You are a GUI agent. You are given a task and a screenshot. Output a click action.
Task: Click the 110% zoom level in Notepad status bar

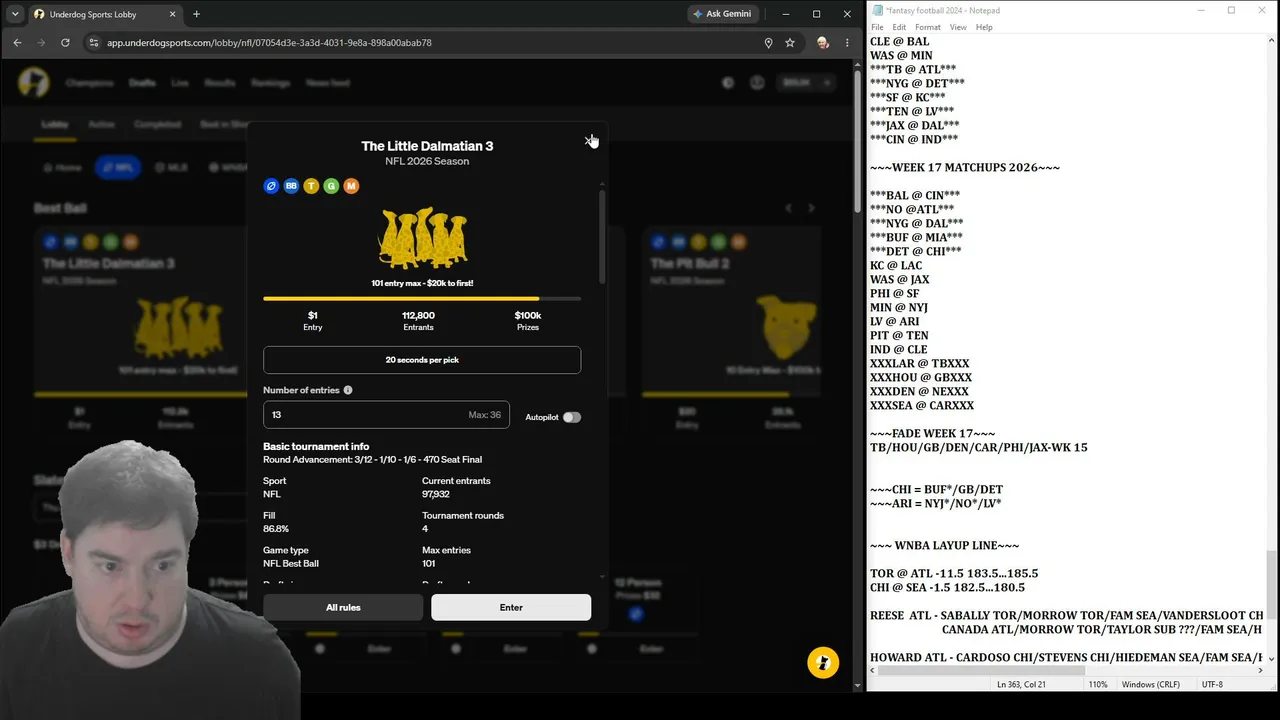coord(1098,685)
